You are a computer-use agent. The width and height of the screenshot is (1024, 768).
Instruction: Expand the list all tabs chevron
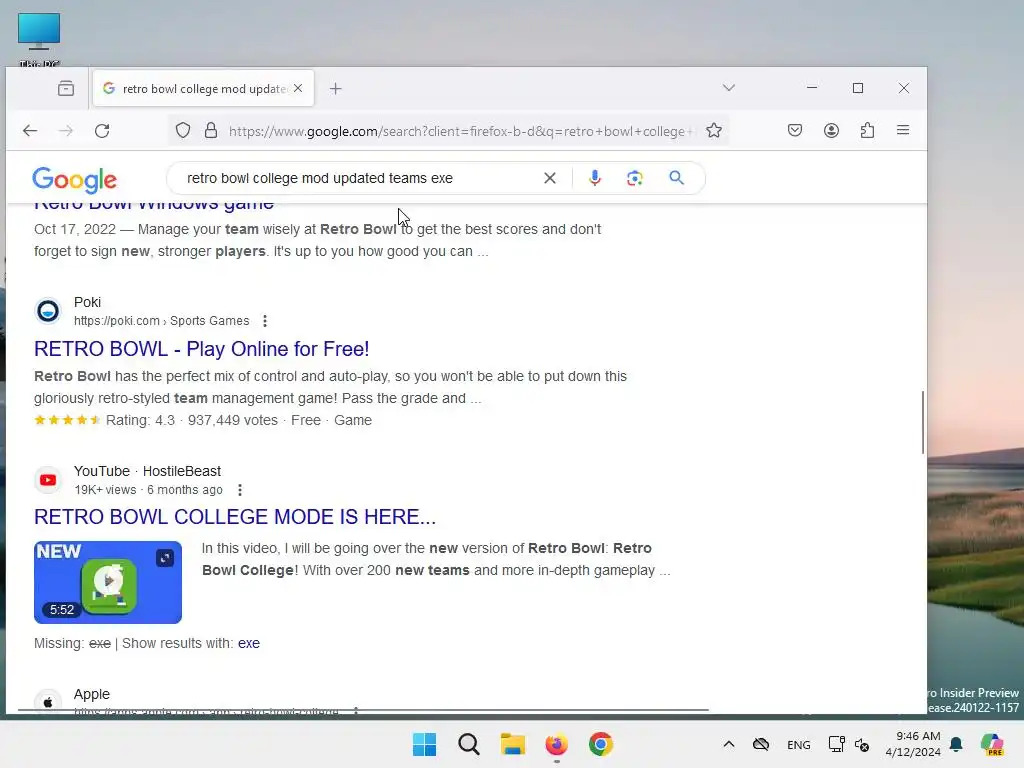tap(729, 88)
